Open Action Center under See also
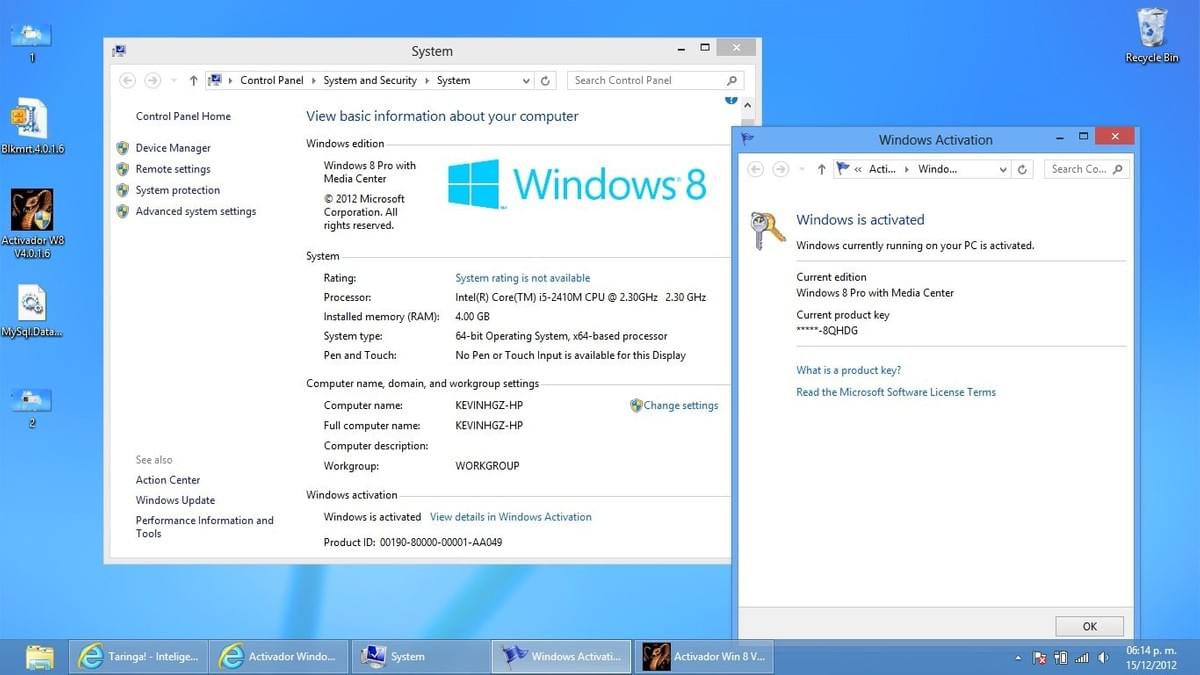 click(x=168, y=480)
